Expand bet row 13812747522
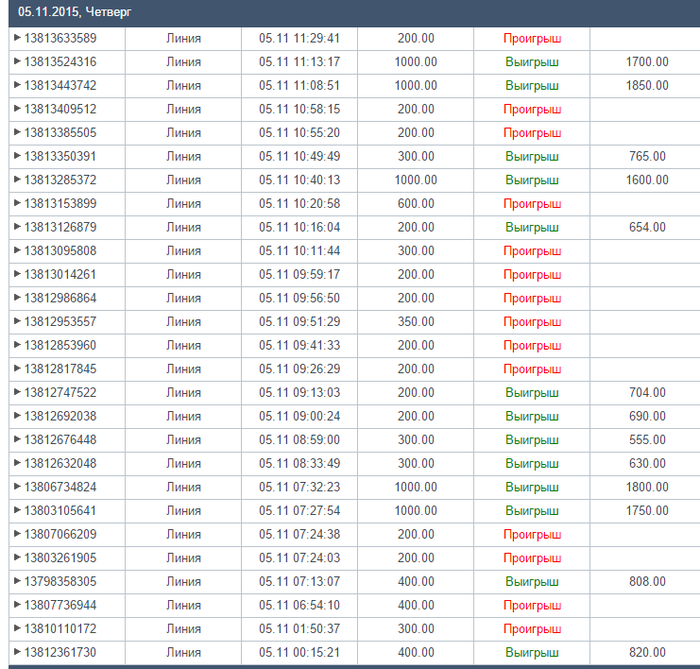 coord(17,392)
